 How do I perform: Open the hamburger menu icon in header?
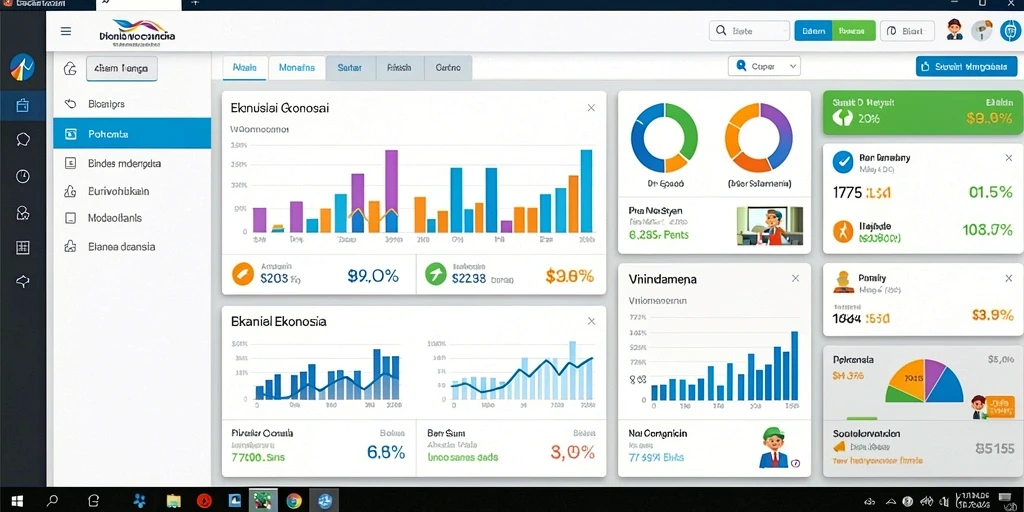pos(66,31)
